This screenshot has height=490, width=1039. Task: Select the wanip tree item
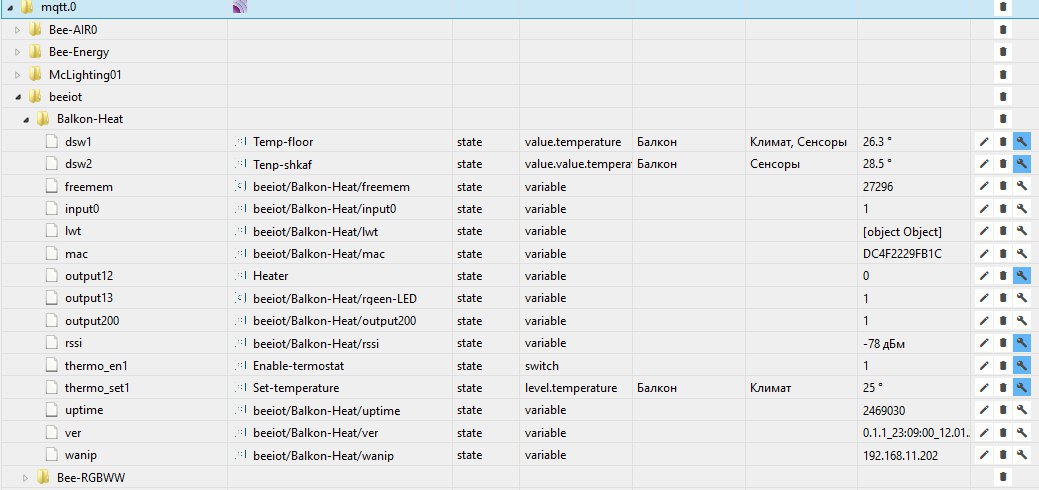(x=81, y=456)
